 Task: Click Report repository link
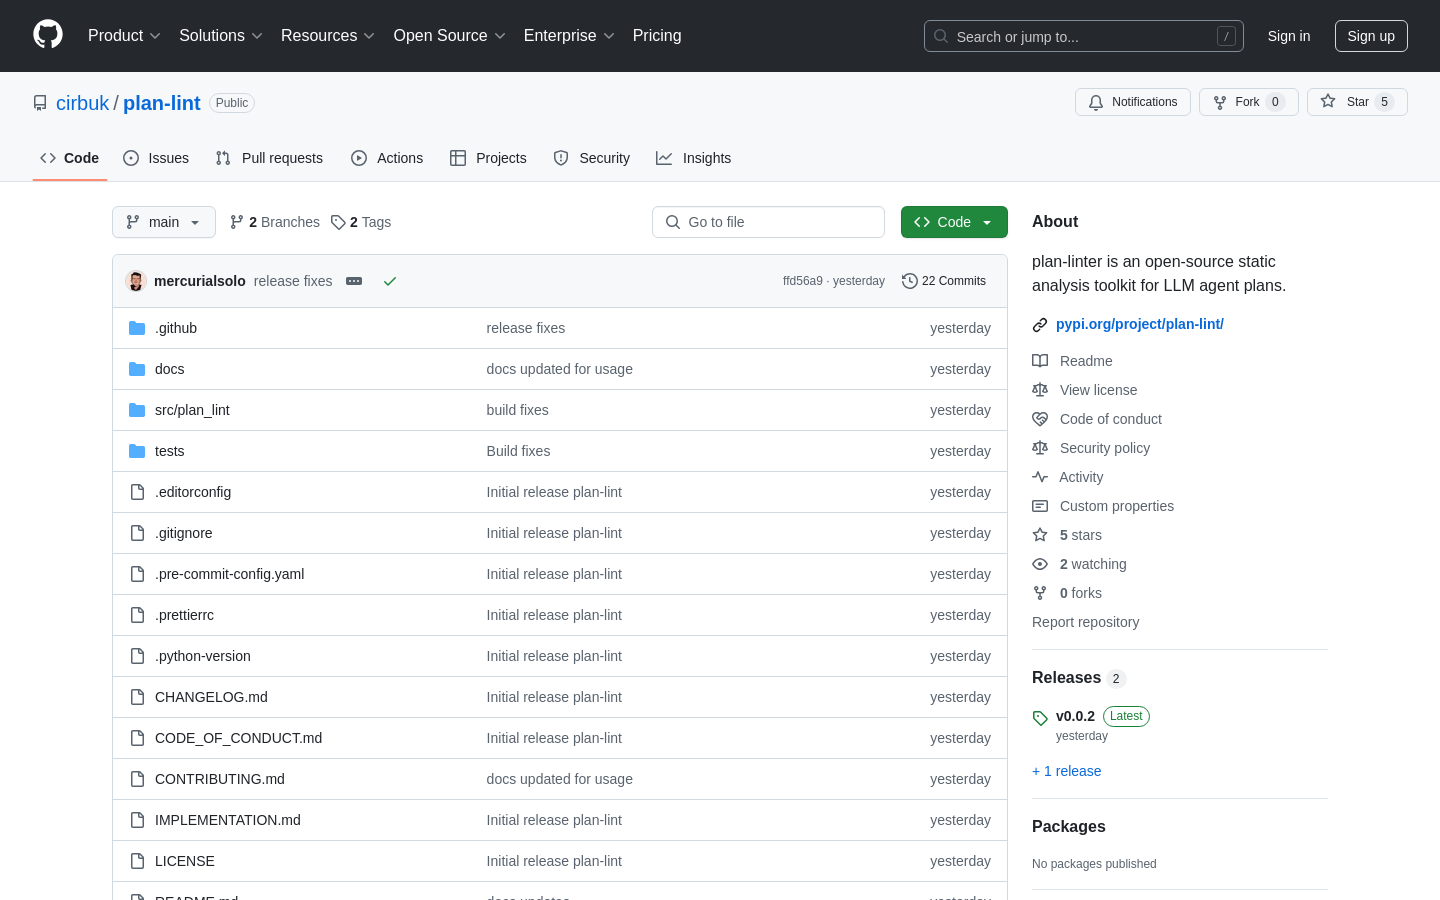click(x=1085, y=622)
